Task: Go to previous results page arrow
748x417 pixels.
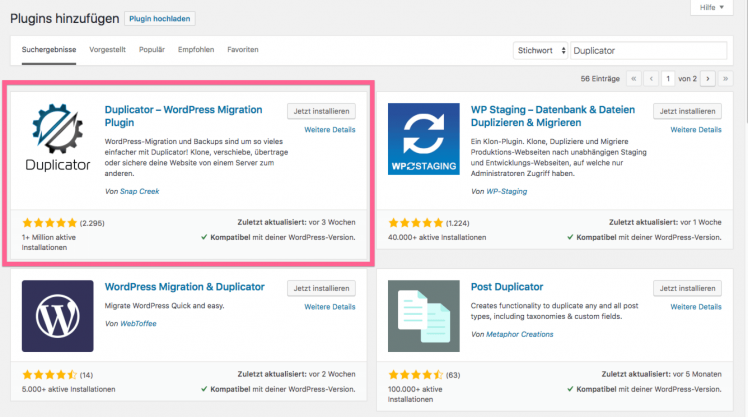Action: 651,79
